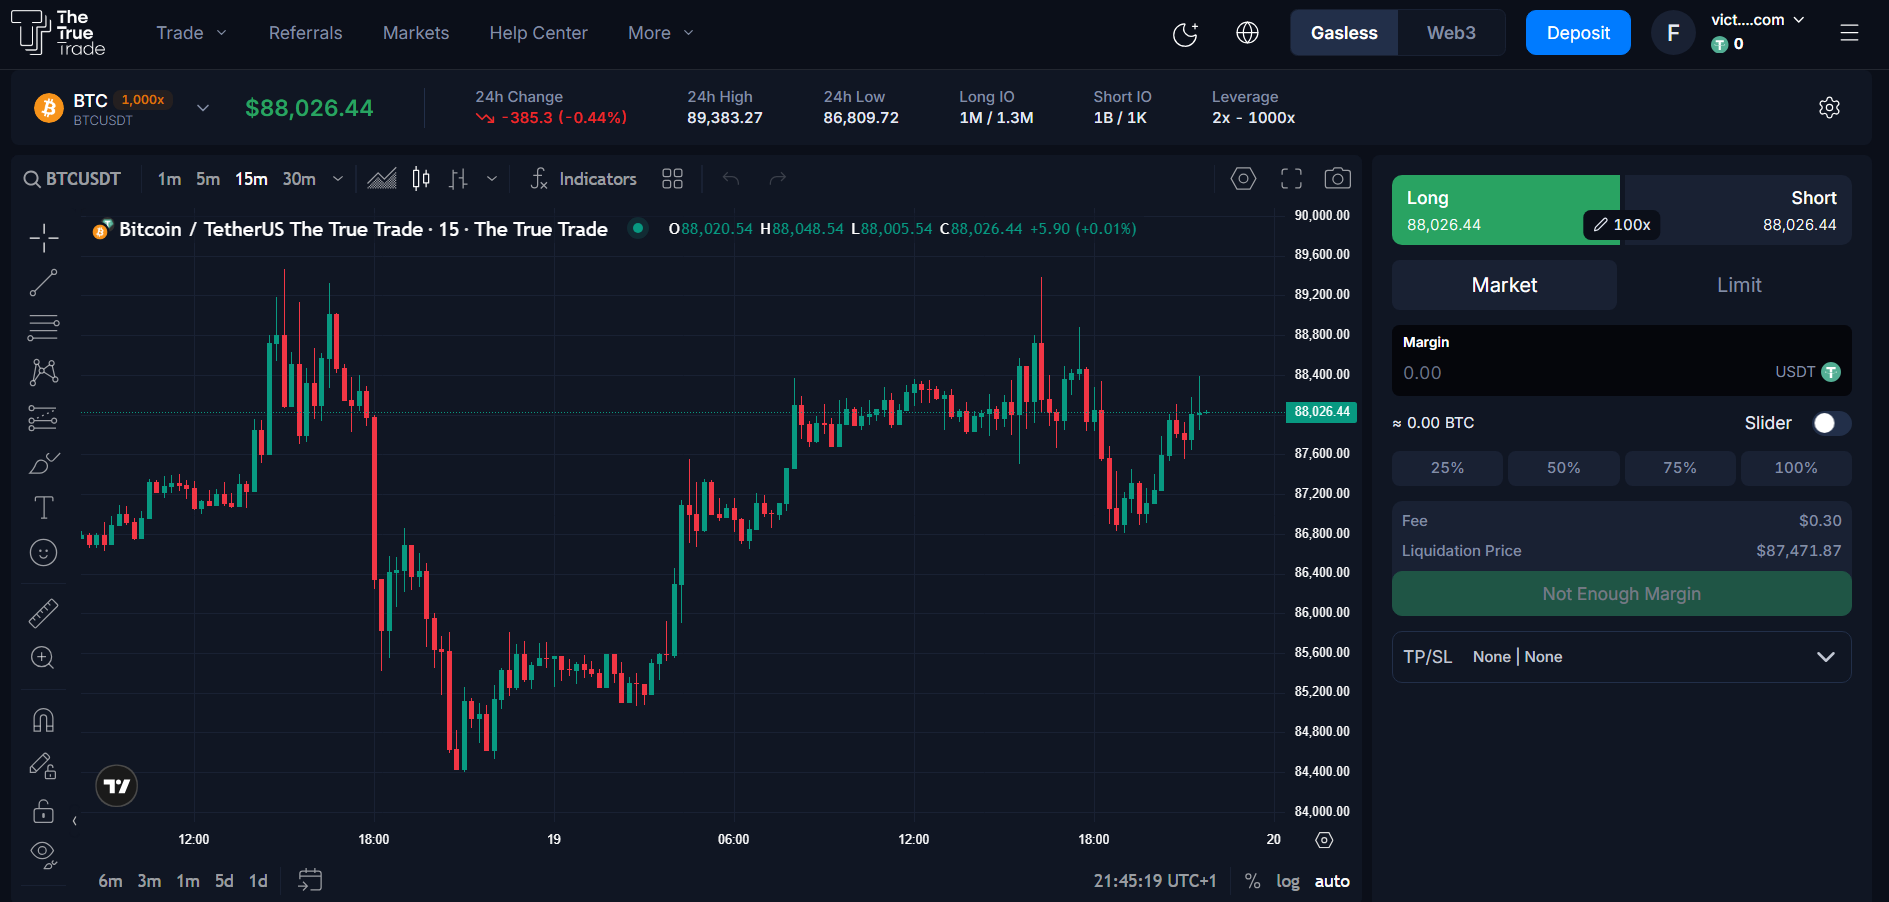Toggle log scale on price axis

pos(1288,881)
